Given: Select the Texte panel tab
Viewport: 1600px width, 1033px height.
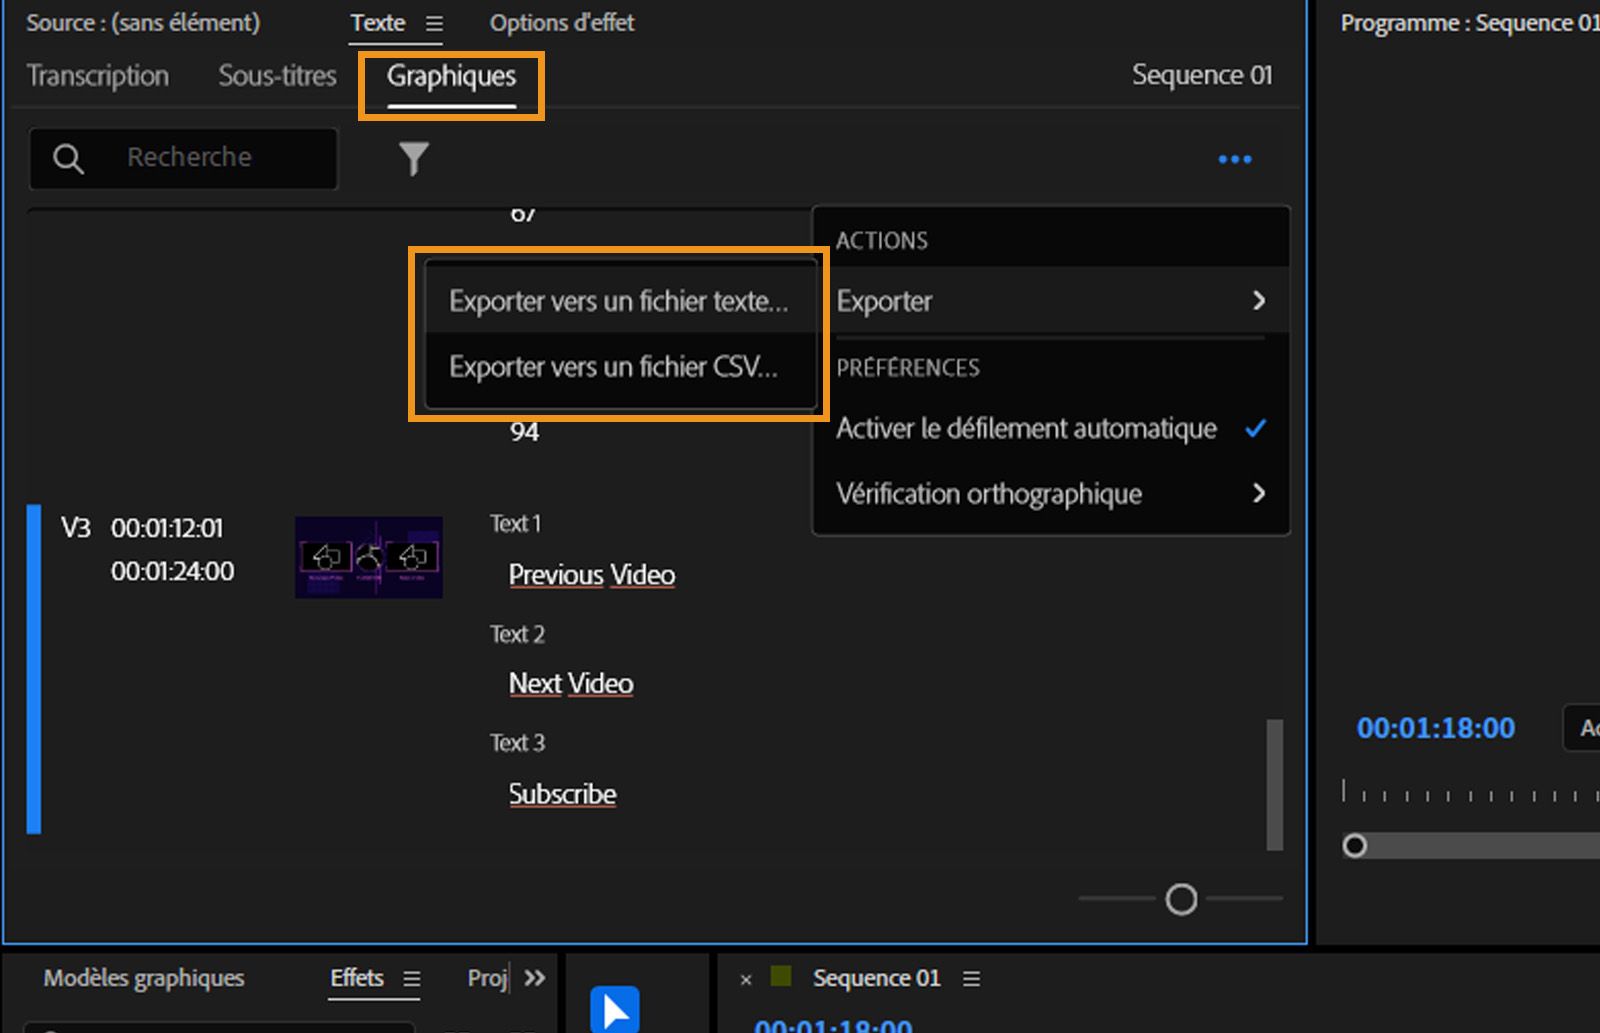Looking at the screenshot, I should (378, 23).
